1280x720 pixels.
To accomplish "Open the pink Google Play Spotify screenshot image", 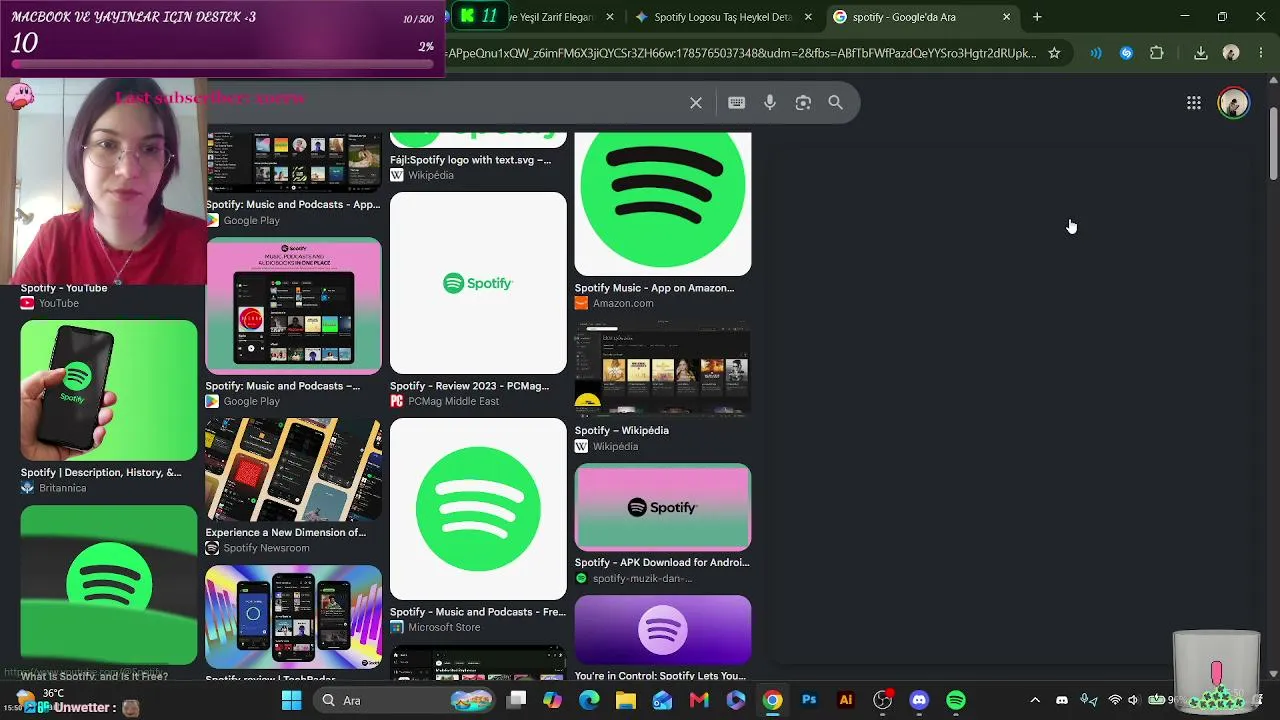I will click(293, 306).
